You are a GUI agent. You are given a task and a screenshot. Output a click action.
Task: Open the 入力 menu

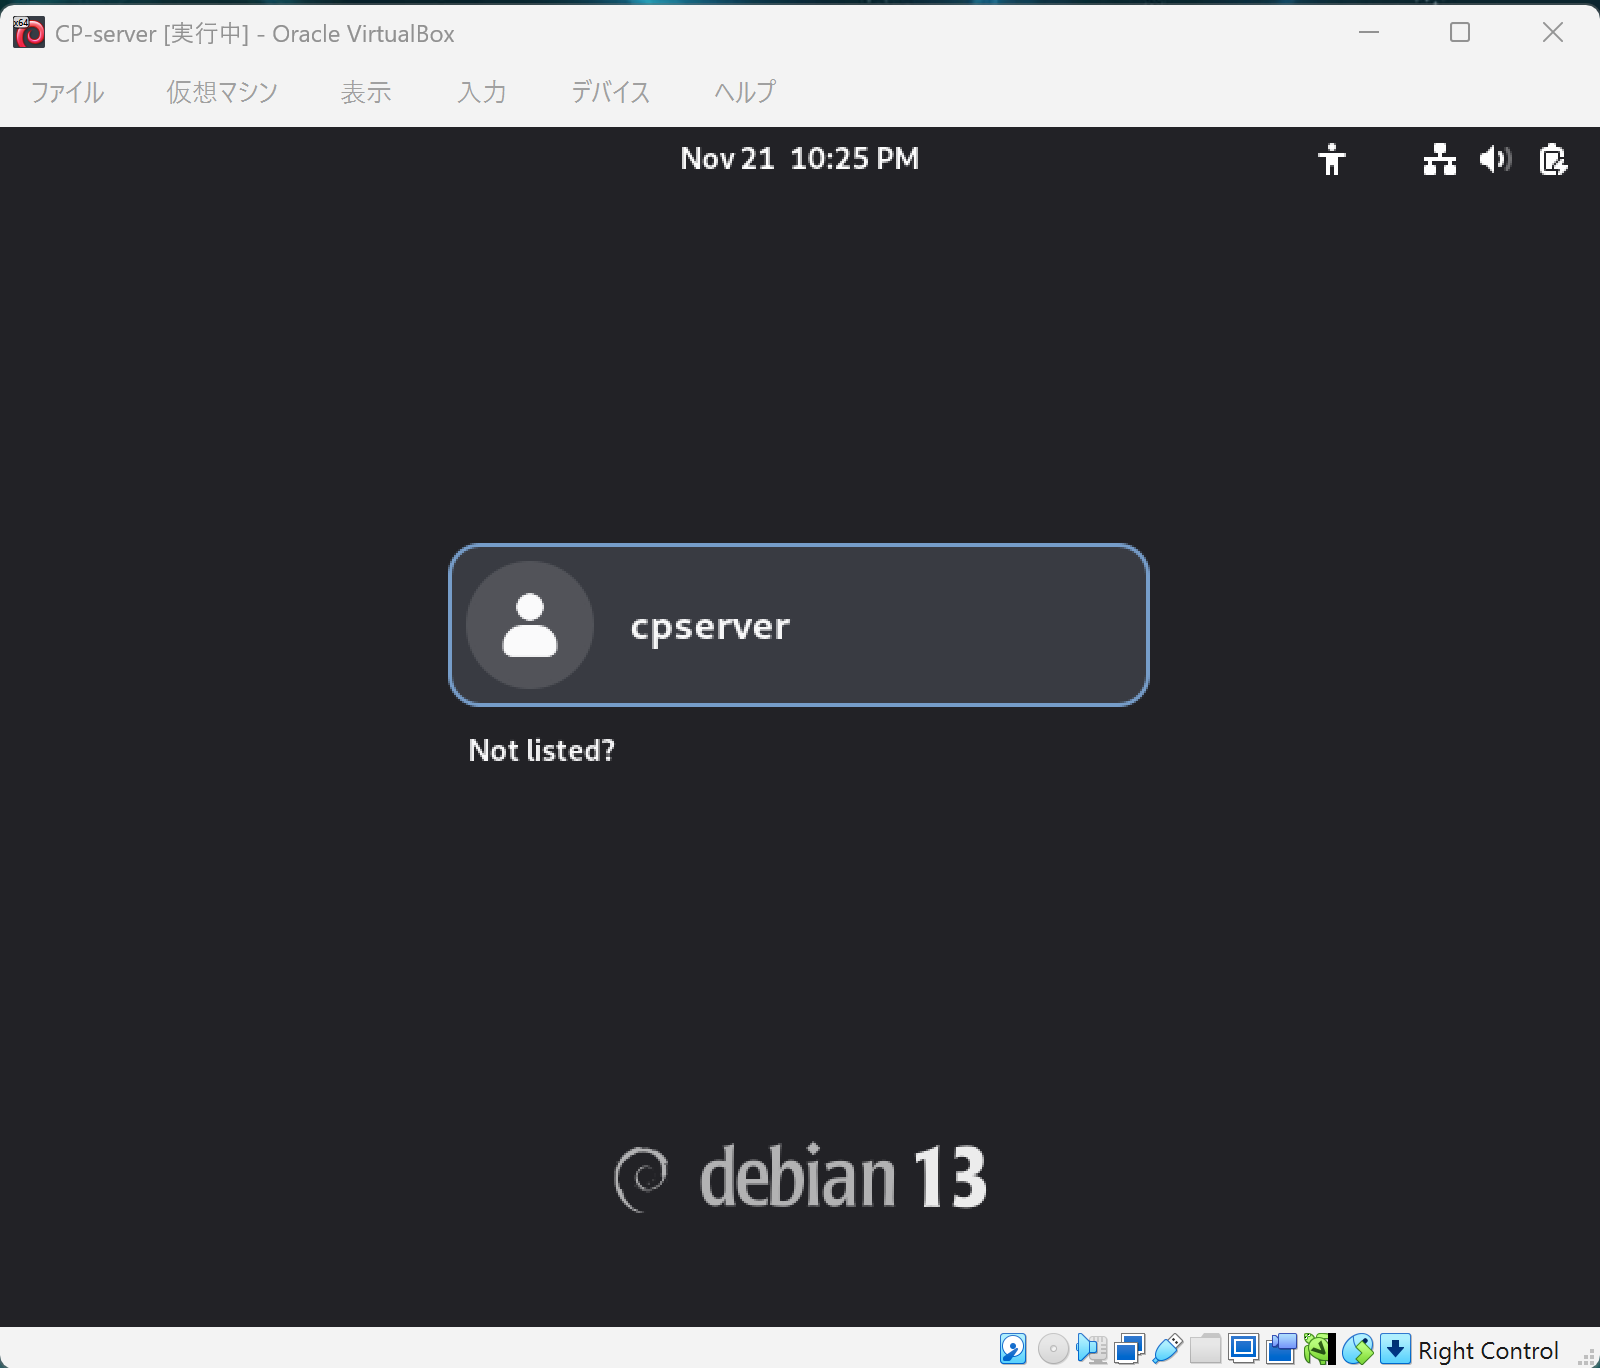coord(482,92)
